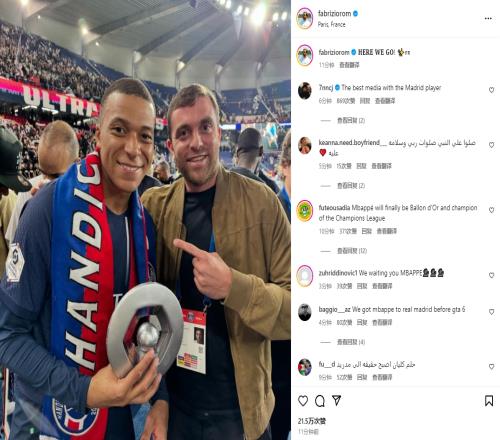500x440 pixels.
Task: Share the post using the paper plane icon
Action: (337, 400)
